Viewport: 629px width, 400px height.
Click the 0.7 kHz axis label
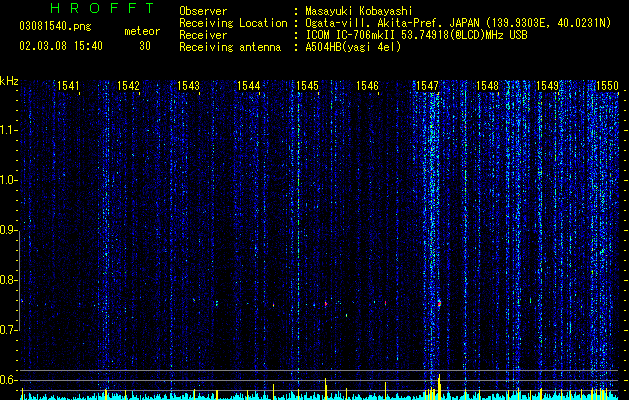coord(8,330)
